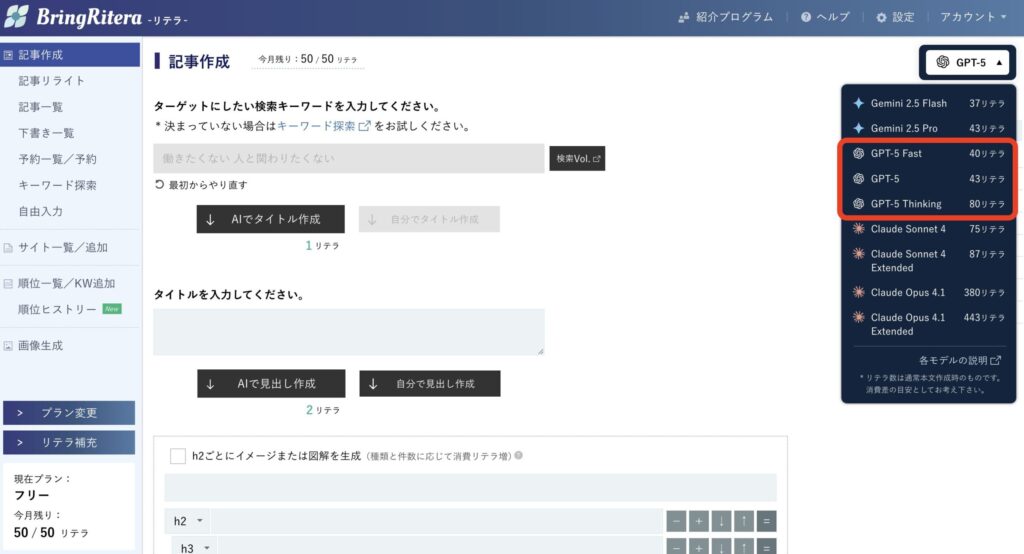Screen dimensions: 1024x554
Task: Open the キーワード探索 link in instructions
Action: [323, 126]
